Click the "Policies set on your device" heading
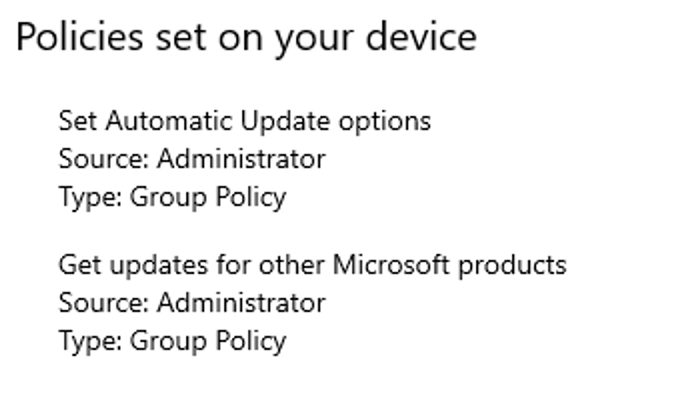 point(246,38)
